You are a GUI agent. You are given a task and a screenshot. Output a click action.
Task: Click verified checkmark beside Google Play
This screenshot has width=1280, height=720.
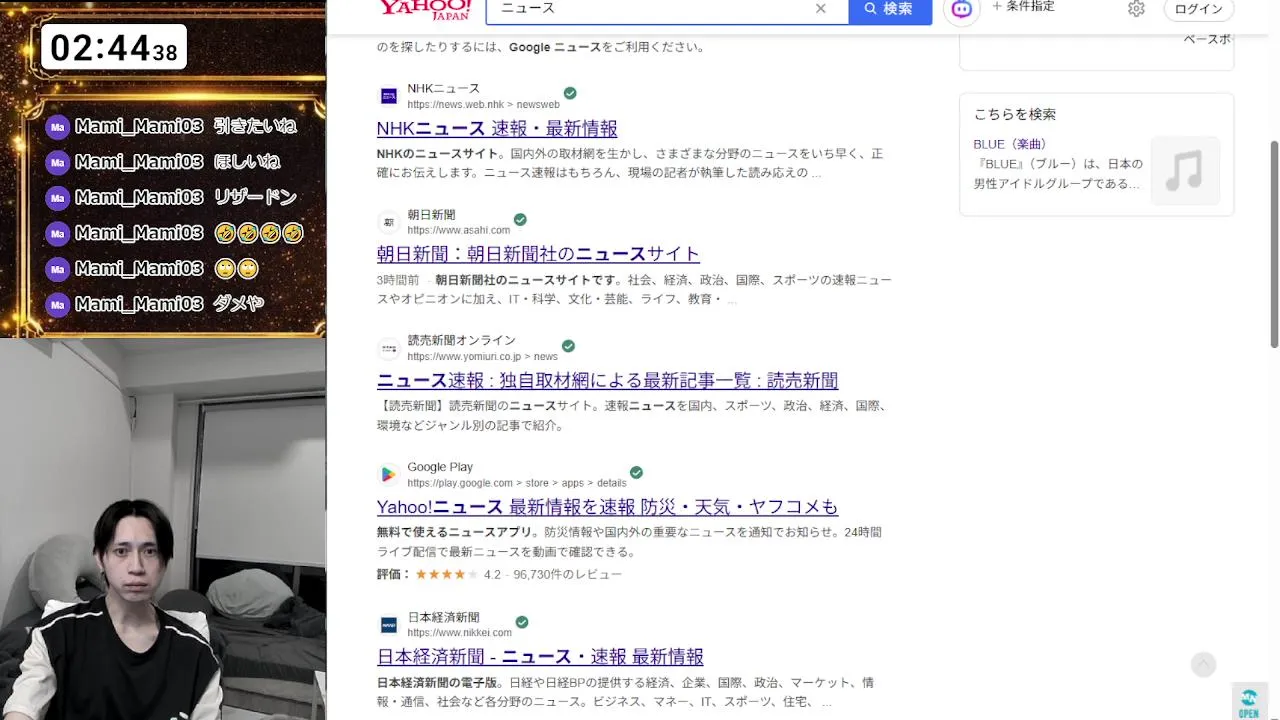click(x=636, y=472)
